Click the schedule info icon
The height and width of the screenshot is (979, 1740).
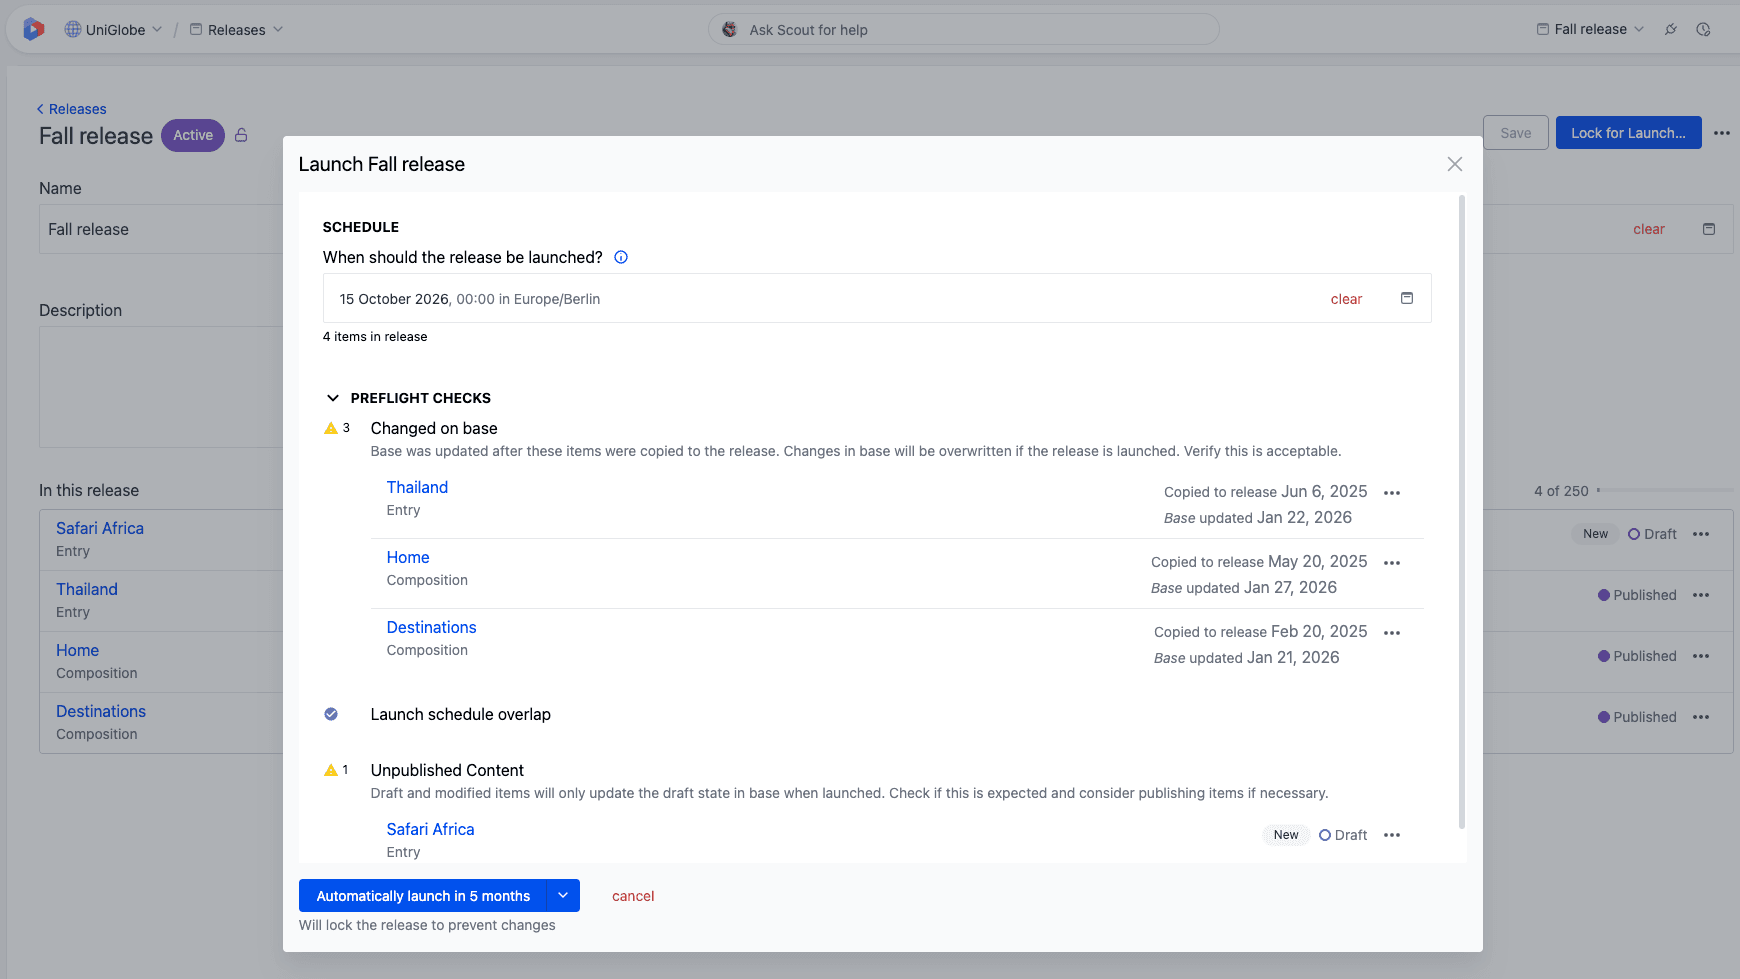621,257
